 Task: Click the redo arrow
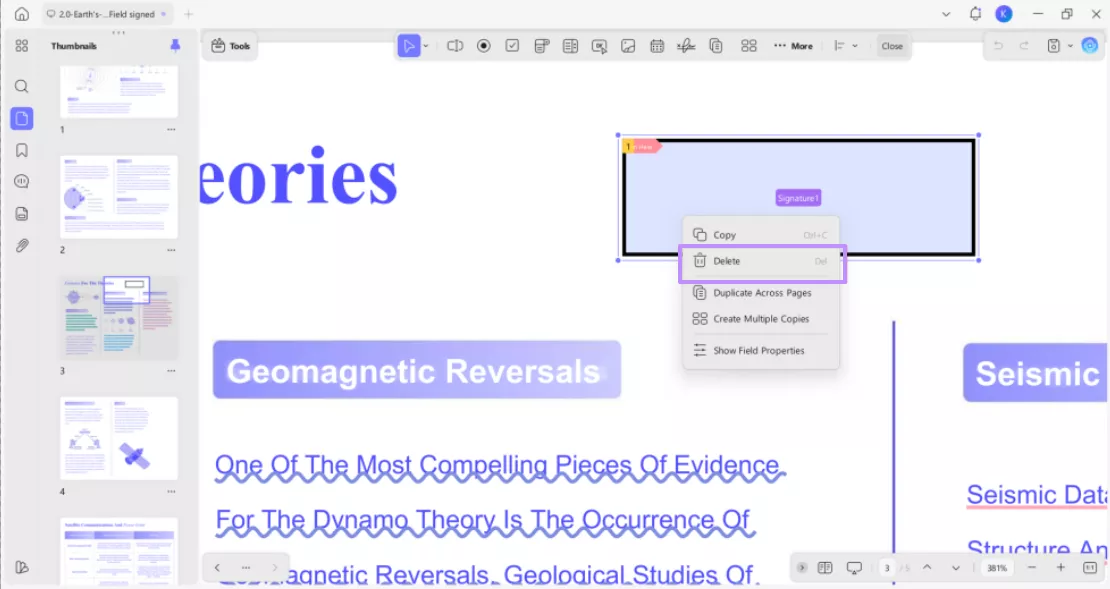point(1024,46)
